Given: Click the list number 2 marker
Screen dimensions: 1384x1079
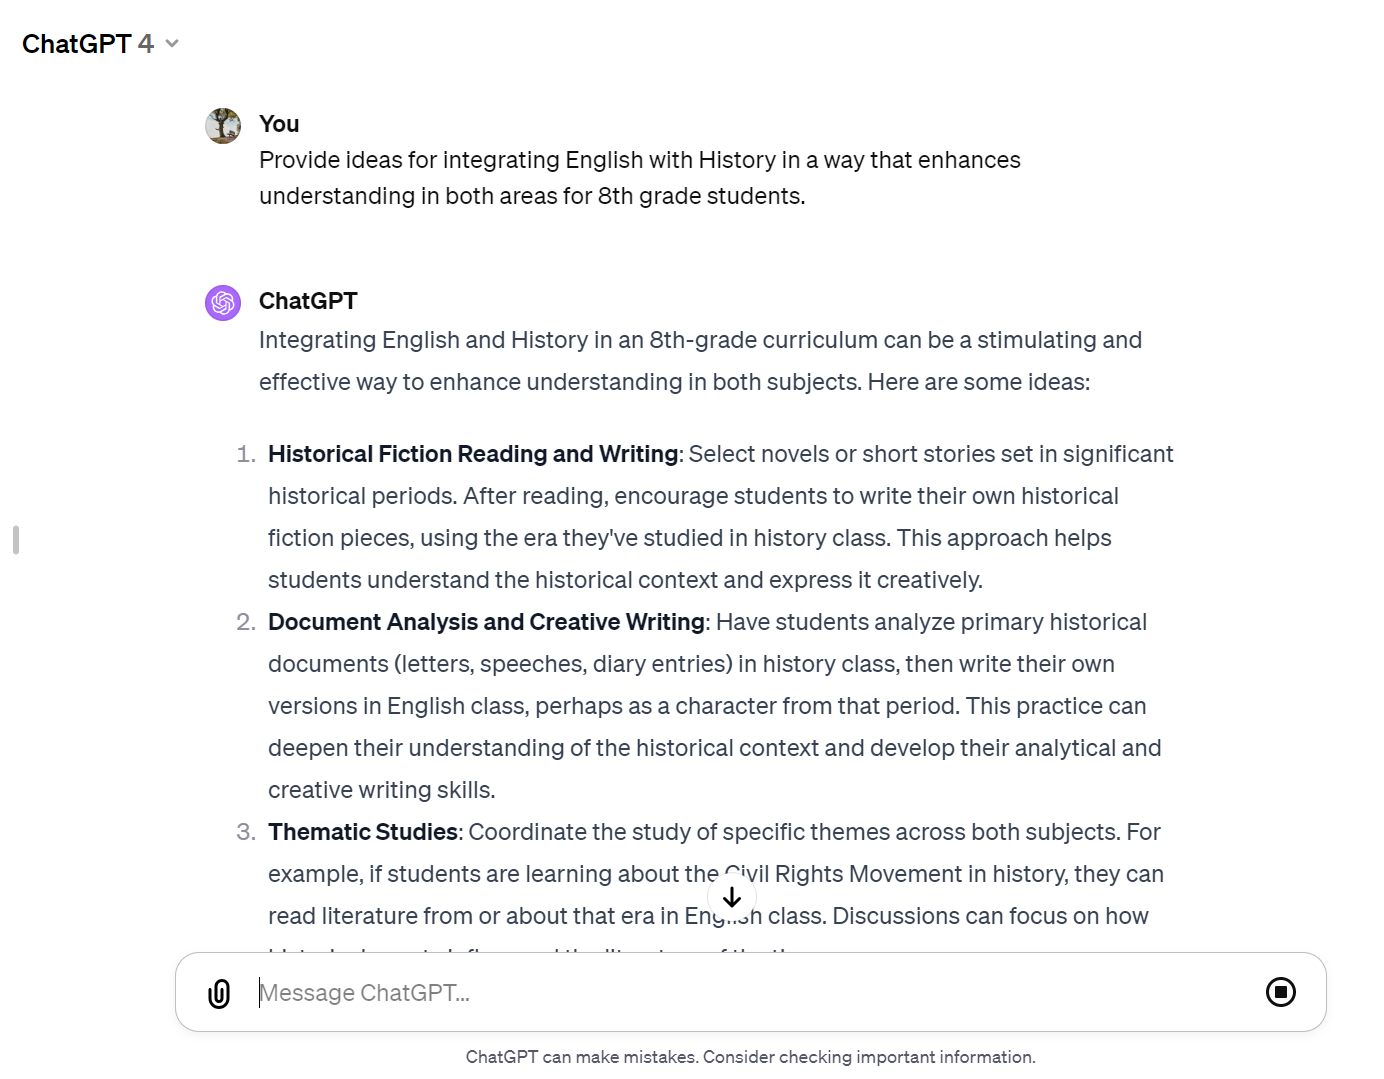Looking at the screenshot, I should point(246,622).
